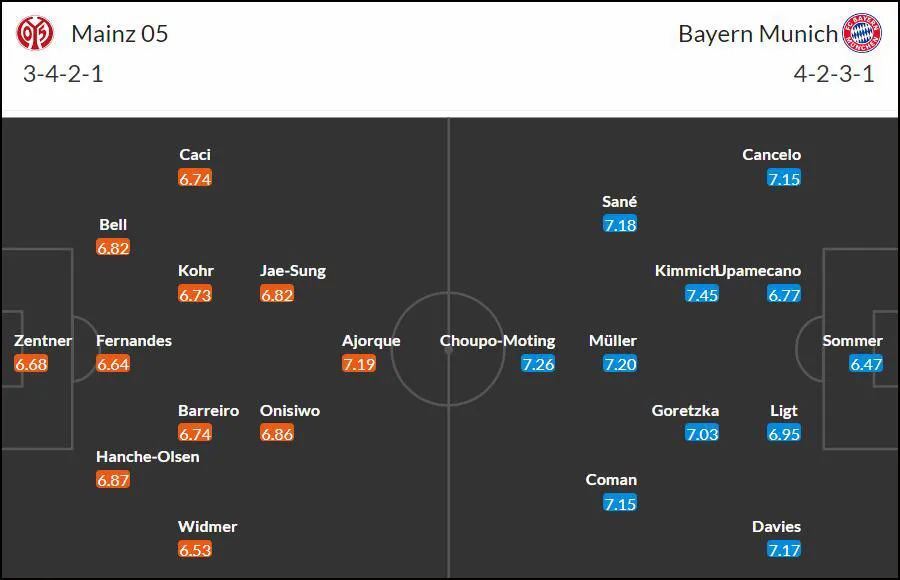Open Onisiwo's 6.86 rating badge
This screenshot has height=580, width=900.
coord(277,434)
